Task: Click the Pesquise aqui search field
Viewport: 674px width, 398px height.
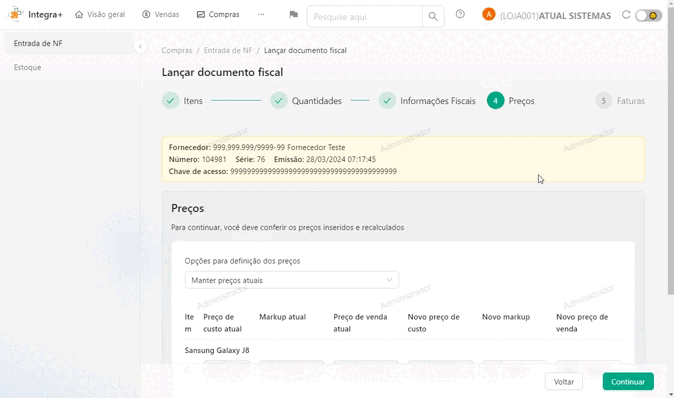Action: tap(365, 17)
